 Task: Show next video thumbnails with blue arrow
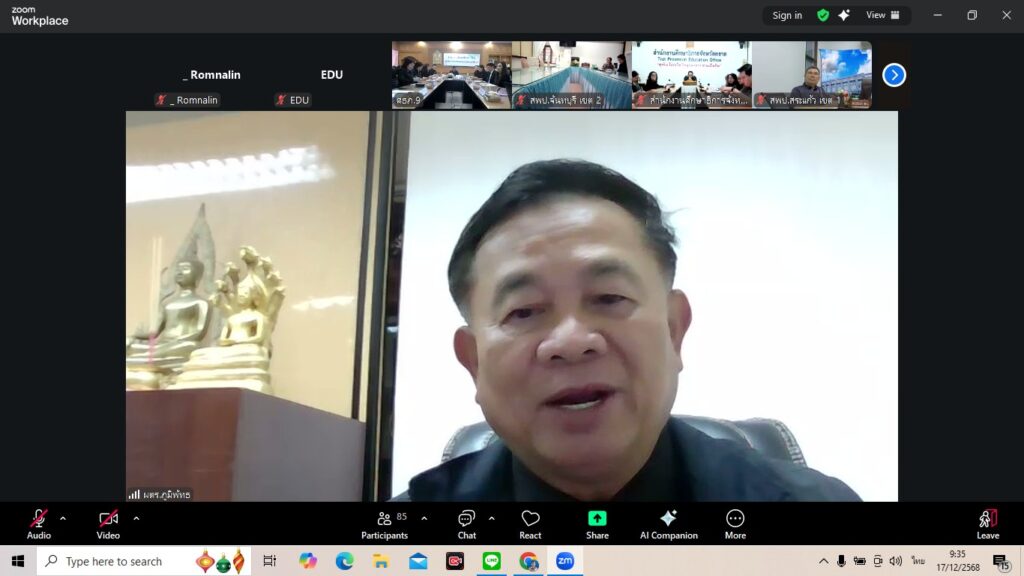(x=894, y=75)
